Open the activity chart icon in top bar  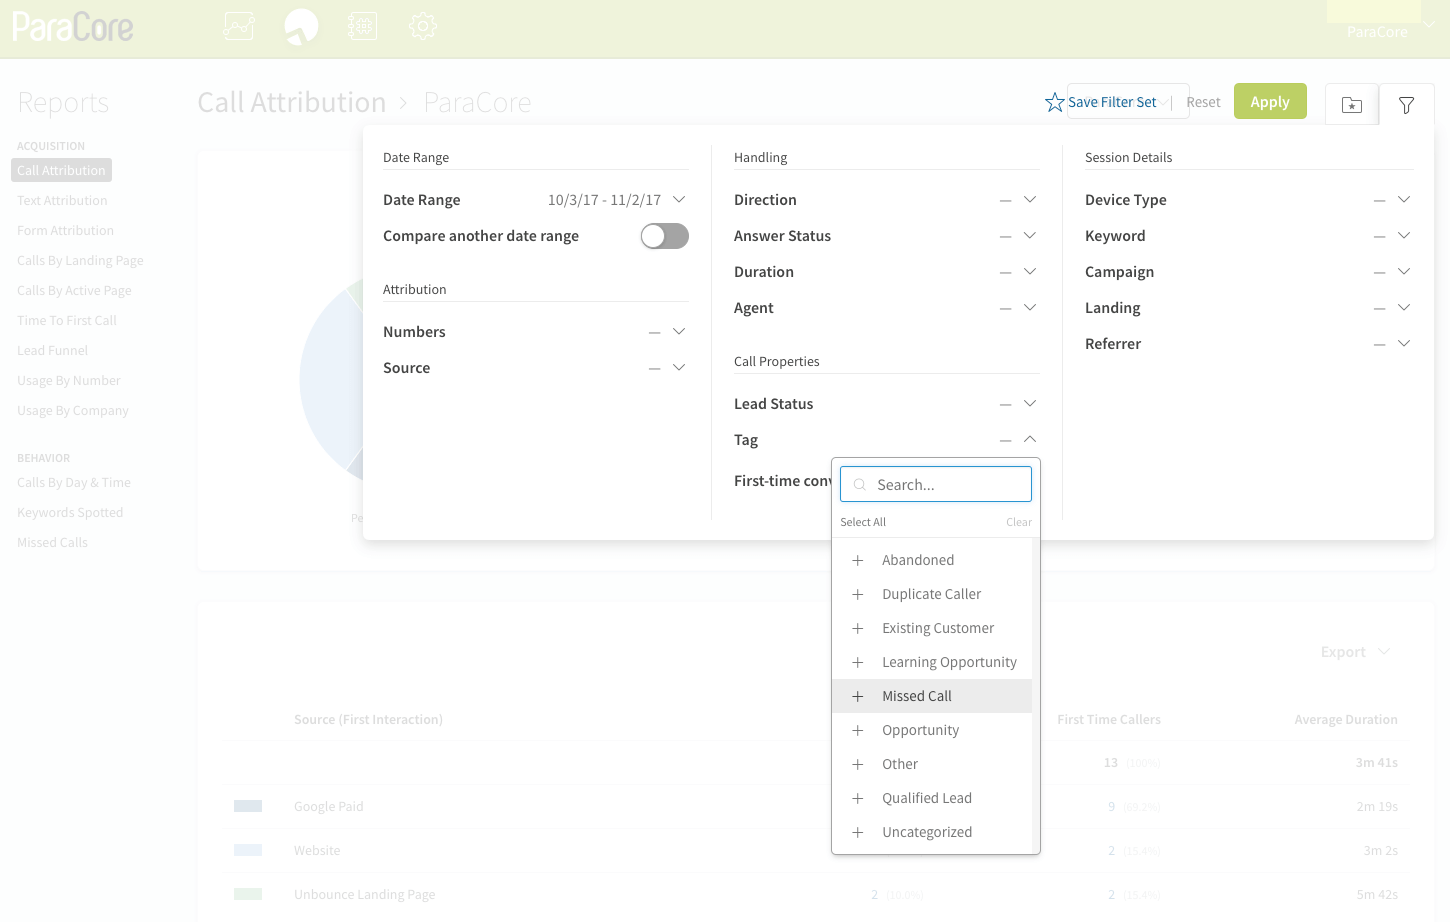coord(238,26)
